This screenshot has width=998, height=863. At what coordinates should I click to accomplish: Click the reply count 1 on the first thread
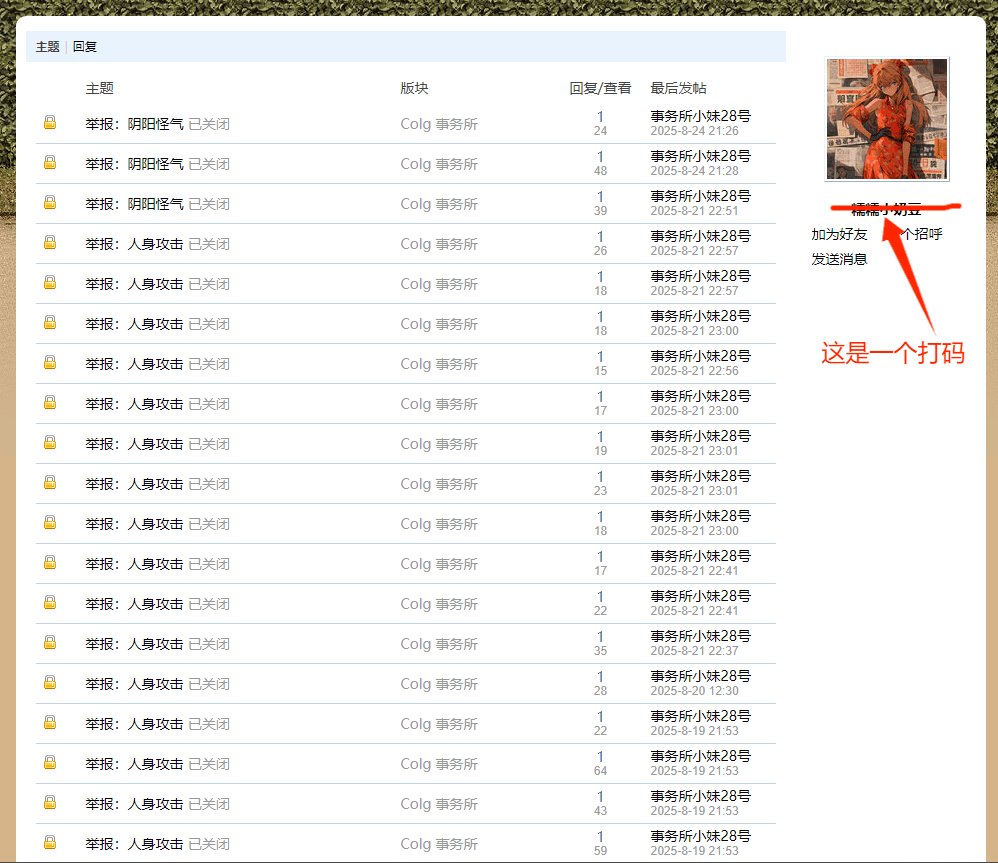click(600, 116)
